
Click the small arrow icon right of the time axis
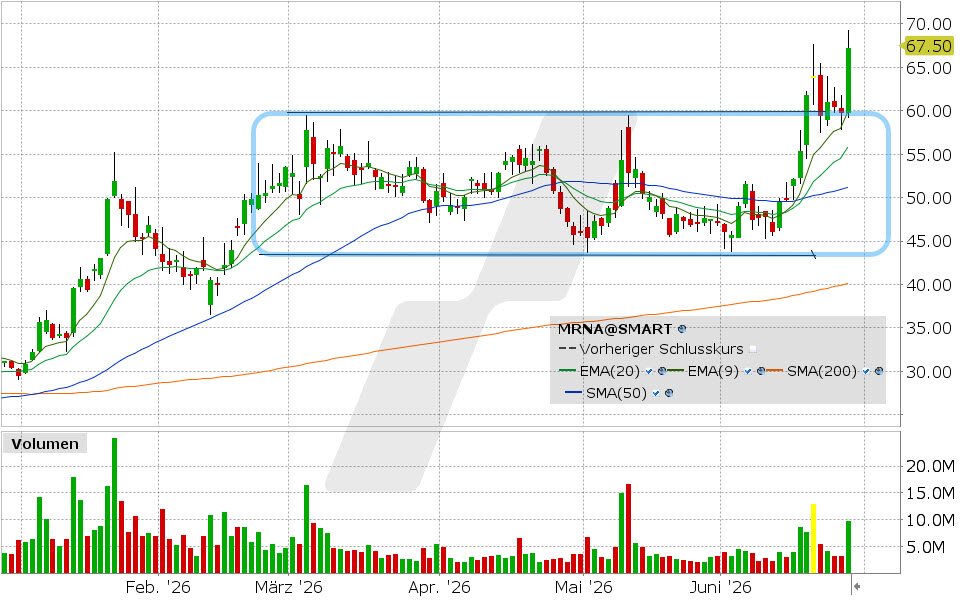pos(857,587)
